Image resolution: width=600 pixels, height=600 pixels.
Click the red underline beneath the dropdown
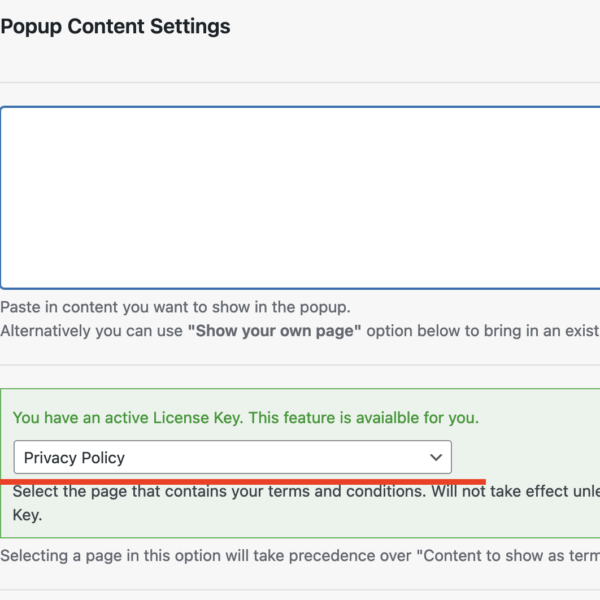pyautogui.click(x=243, y=482)
